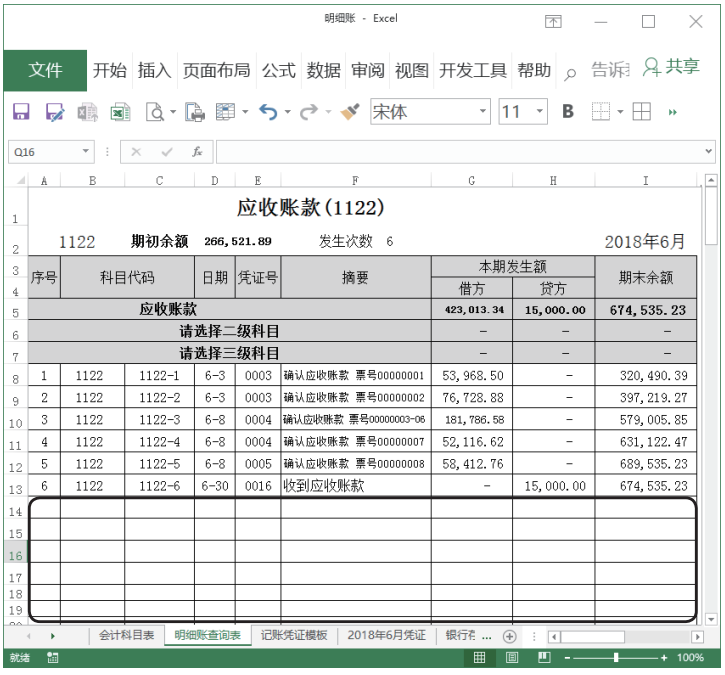Image resolution: width=725 pixels, height=675 pixels.
Task: Switch to the 插入 ribbon tab
Action: (154, 71)
